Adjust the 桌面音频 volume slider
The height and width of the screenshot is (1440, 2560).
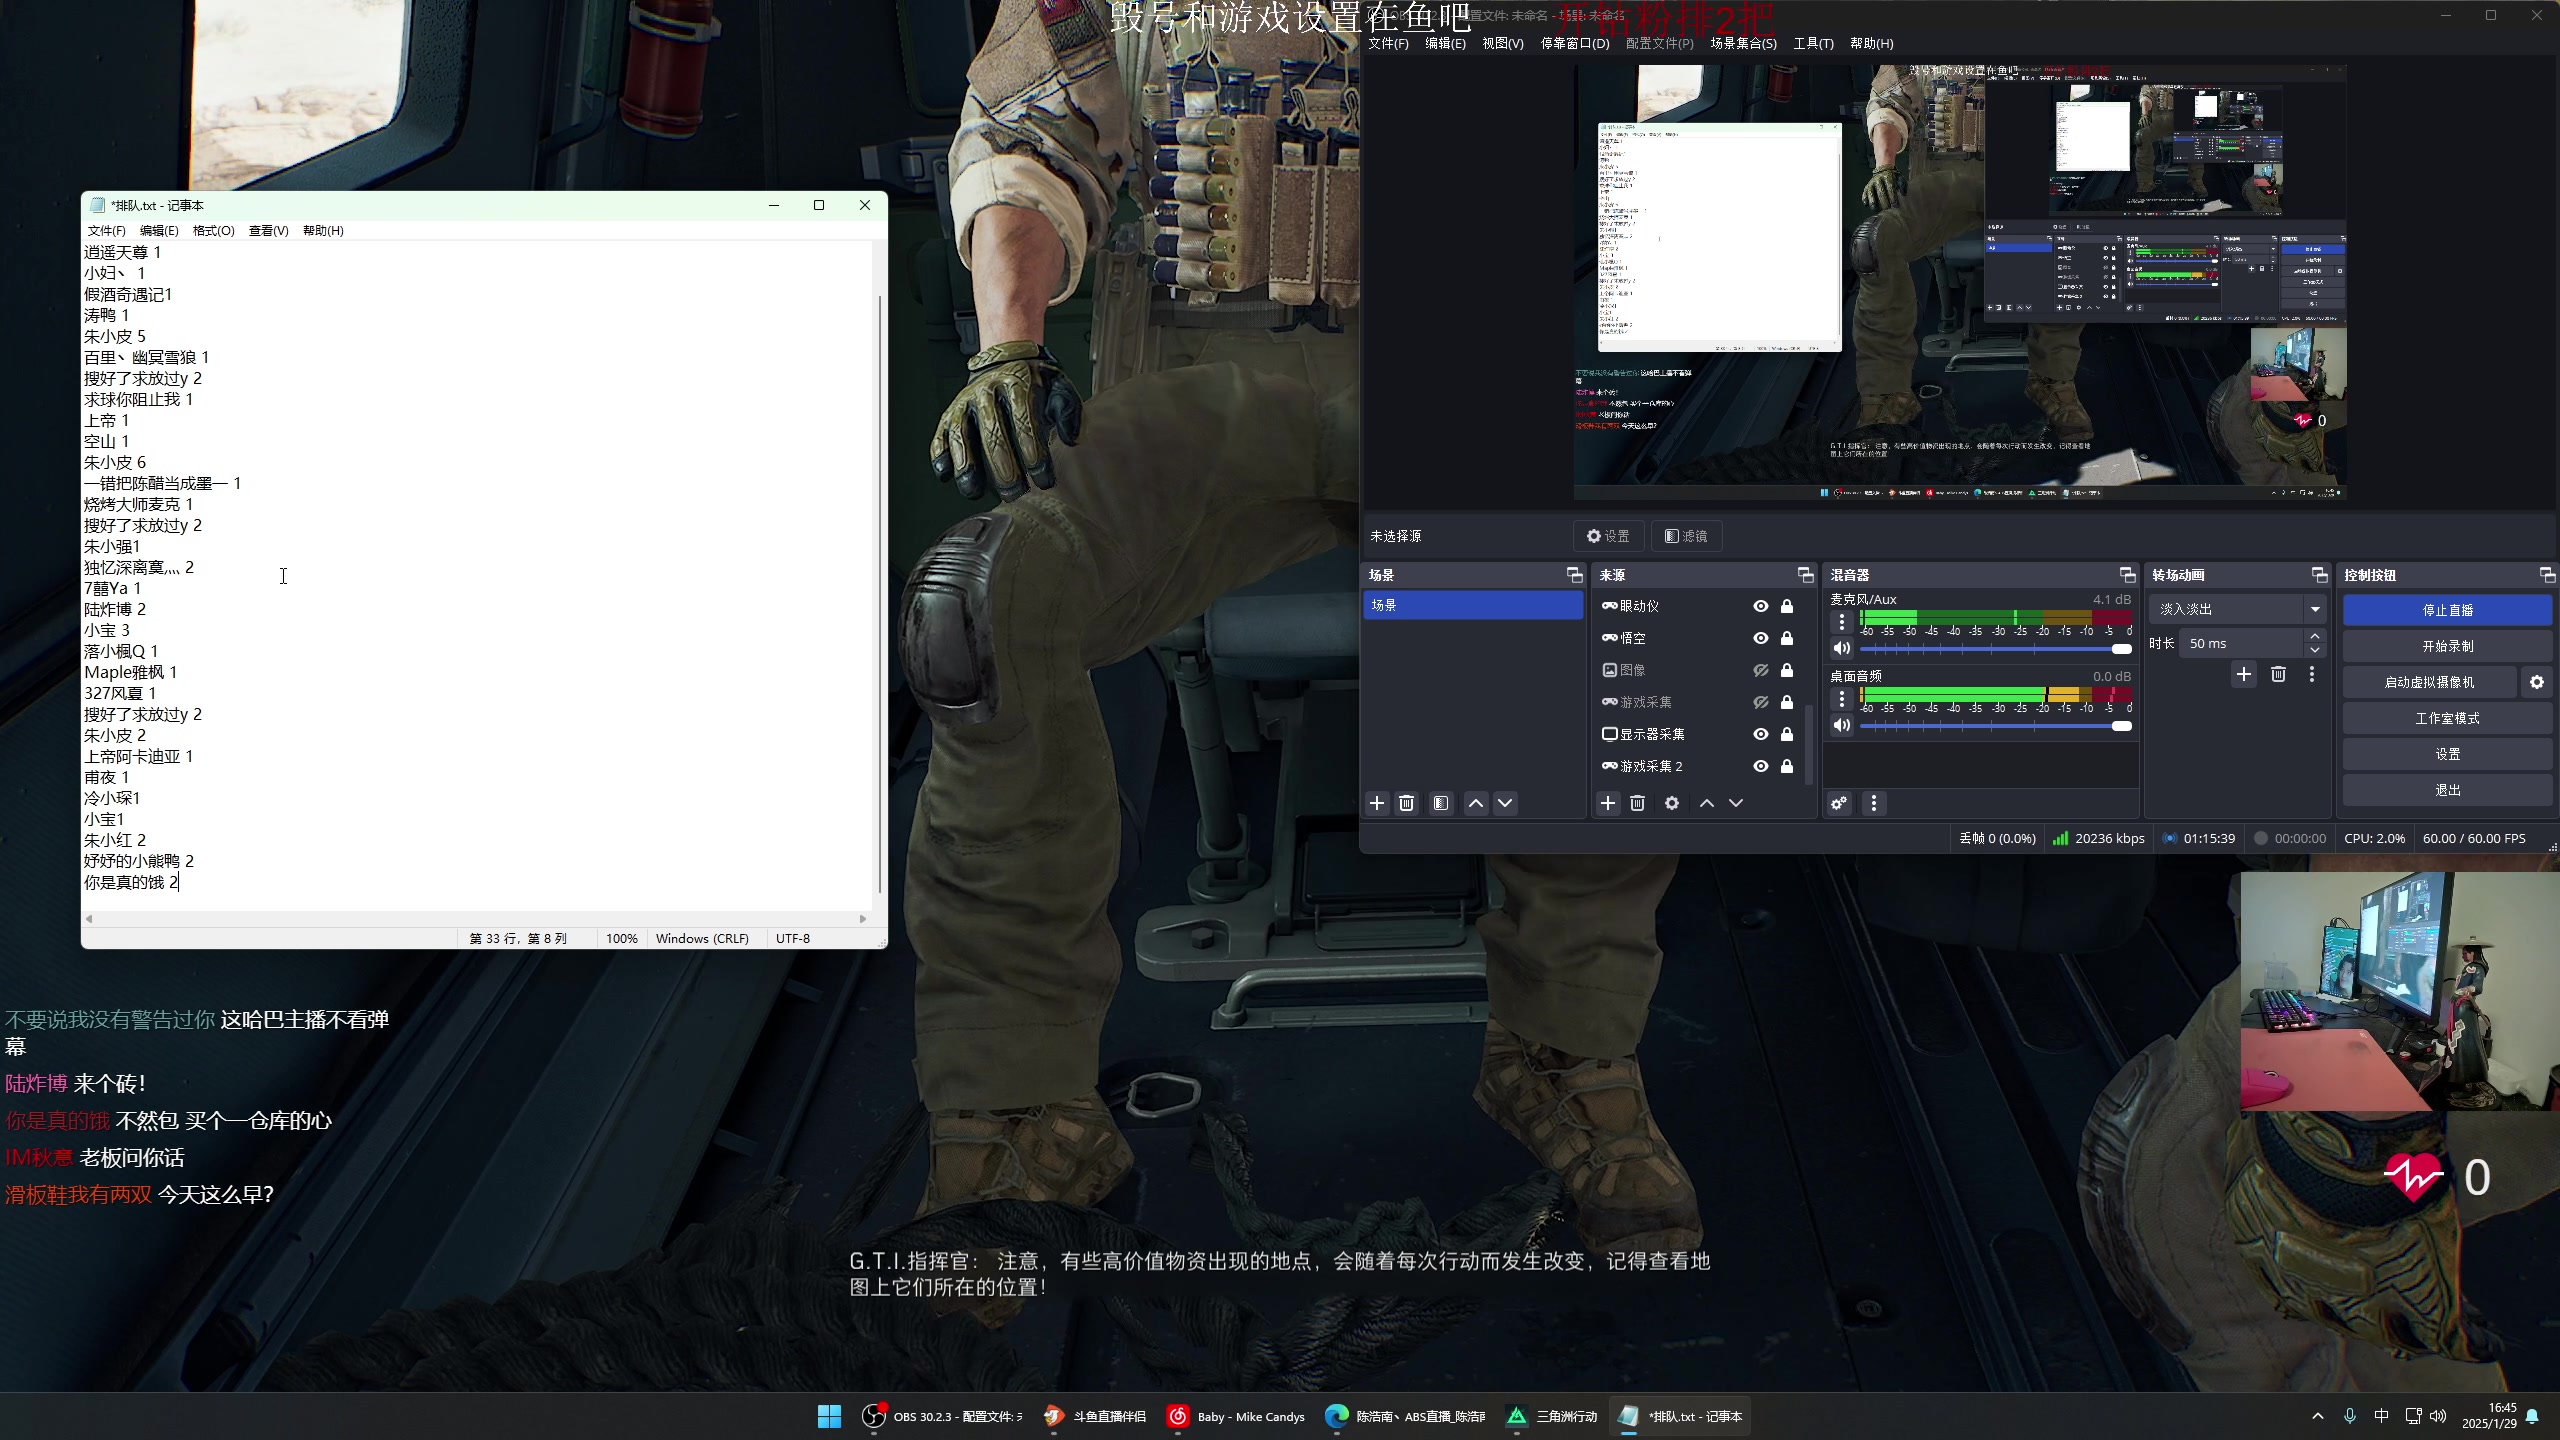click(2120, 726)
